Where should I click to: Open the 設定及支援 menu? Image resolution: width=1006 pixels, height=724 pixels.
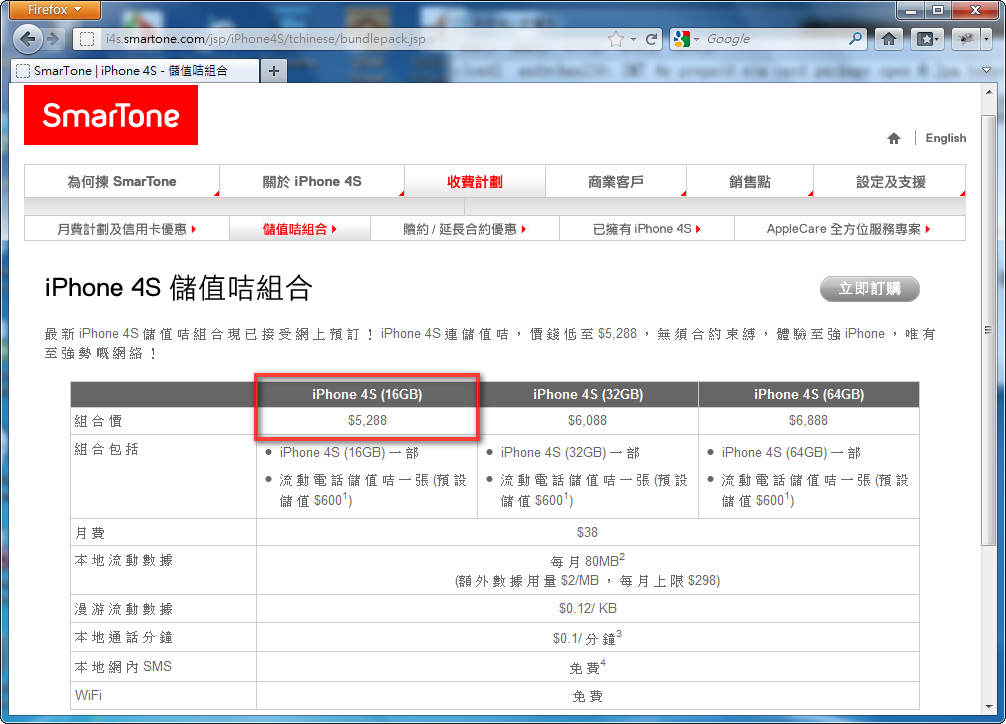pyautogui.click(x=891, y=182)
